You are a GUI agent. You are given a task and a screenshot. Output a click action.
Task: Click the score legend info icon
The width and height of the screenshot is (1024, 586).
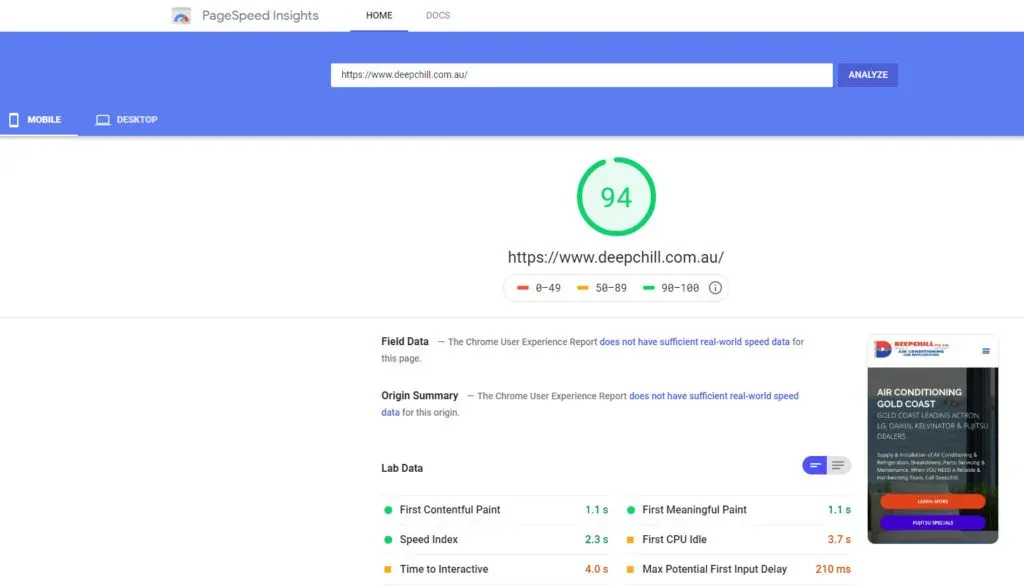point(715,287)
